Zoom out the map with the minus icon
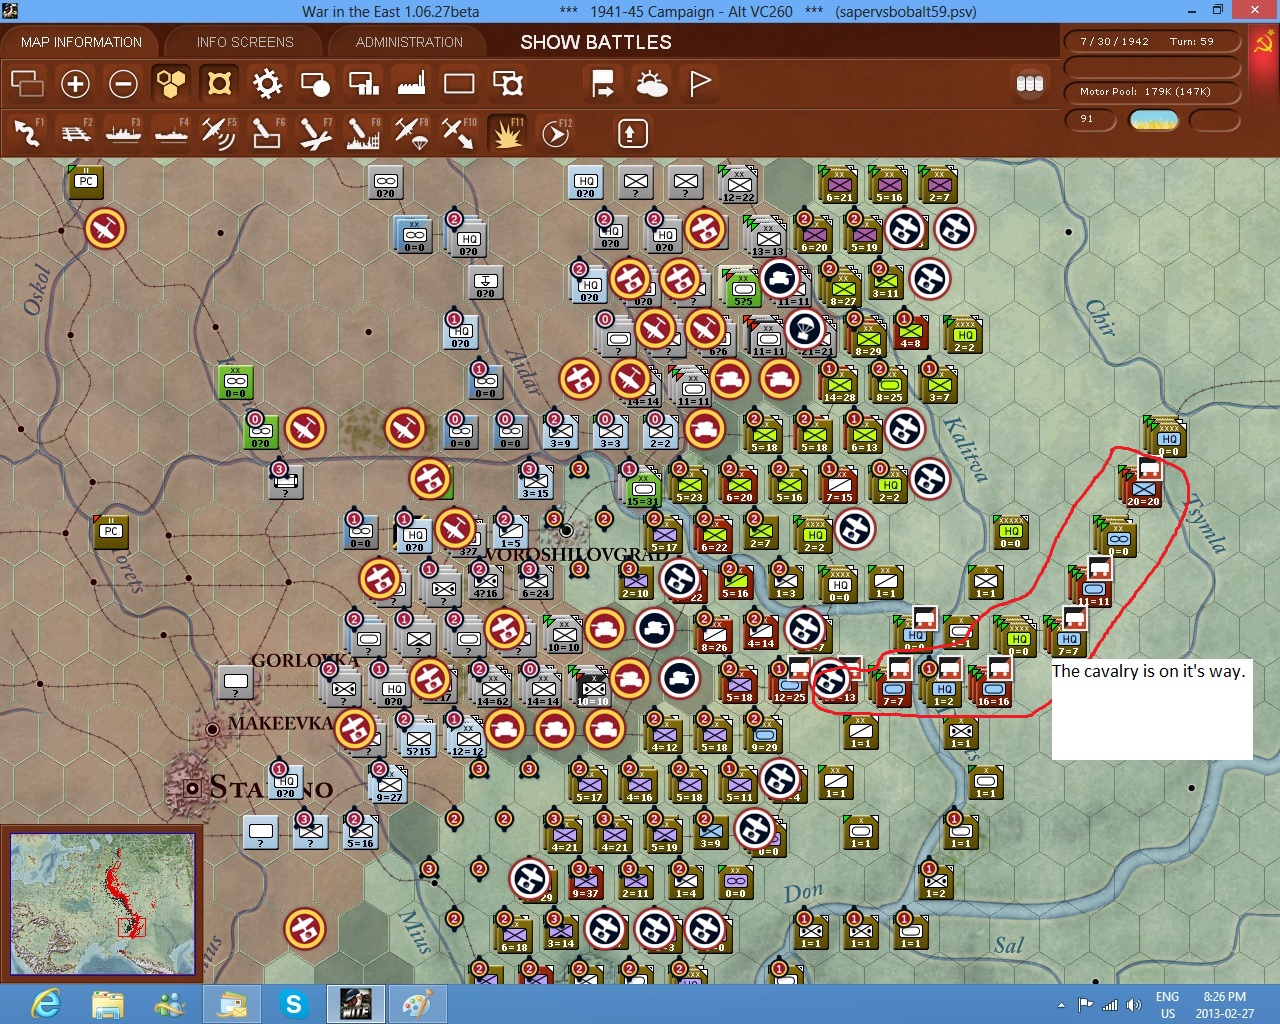This screenshot has height=1024, width=1280. tap(123, 84)
